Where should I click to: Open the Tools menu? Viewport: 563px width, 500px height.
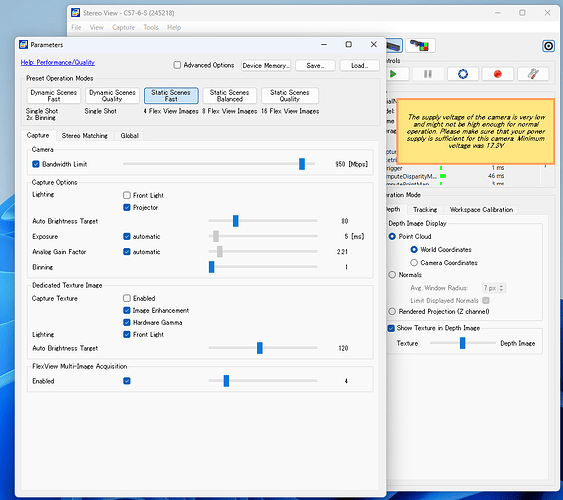151,28
